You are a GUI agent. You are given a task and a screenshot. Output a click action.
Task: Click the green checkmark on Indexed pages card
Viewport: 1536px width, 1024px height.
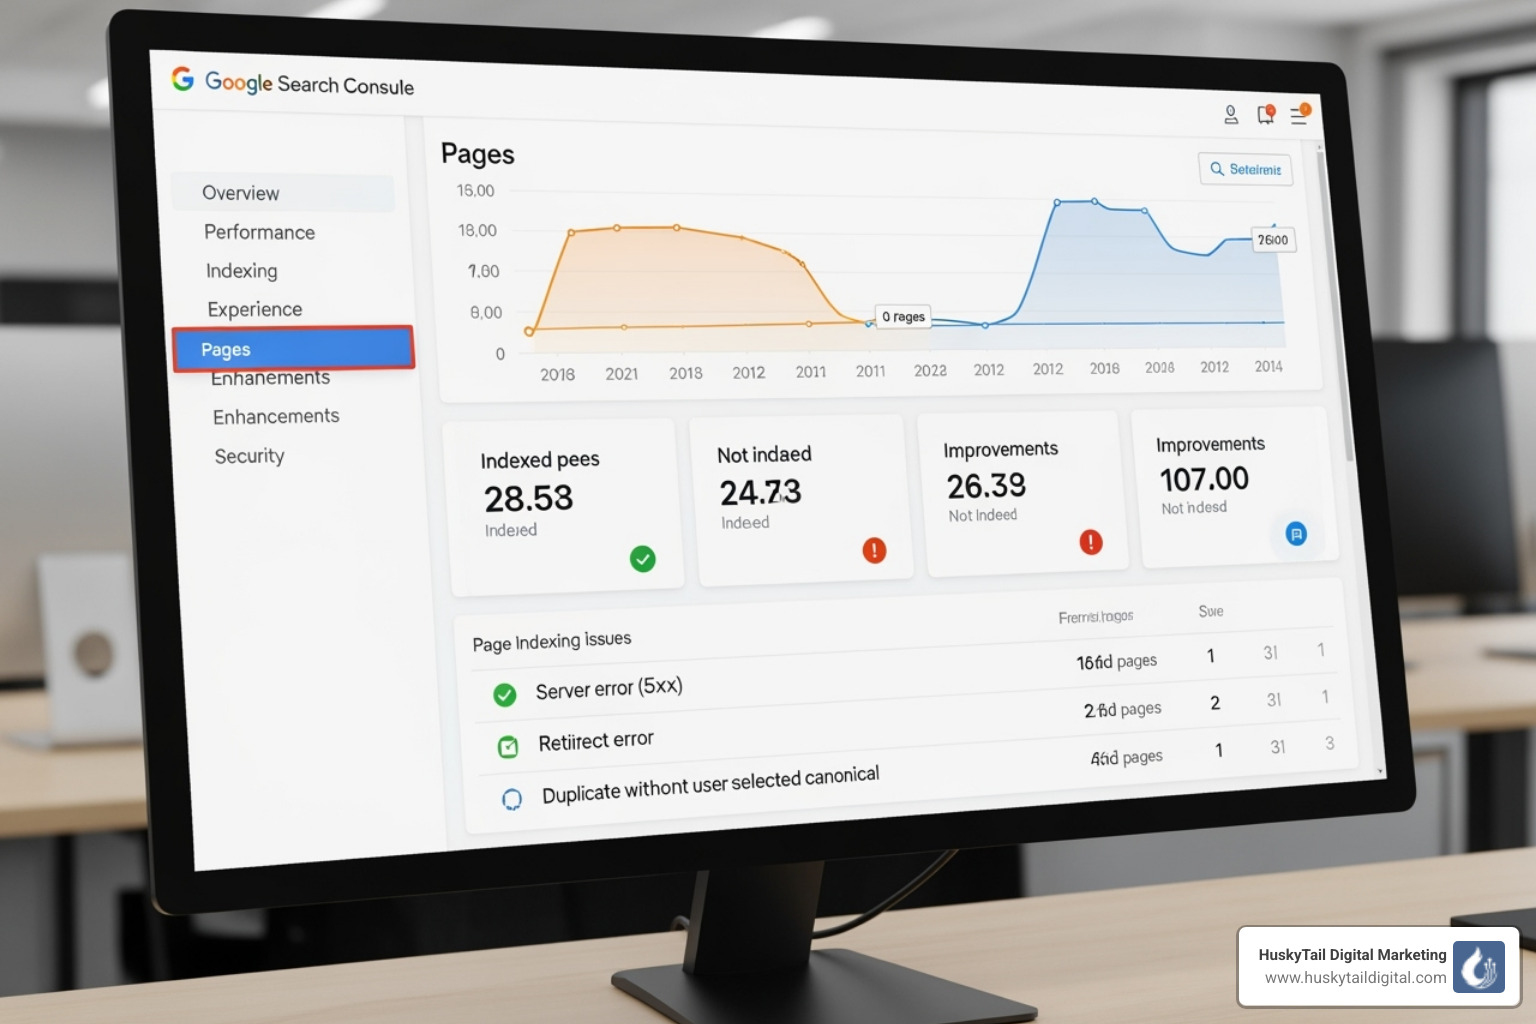(x=645, y=560)
